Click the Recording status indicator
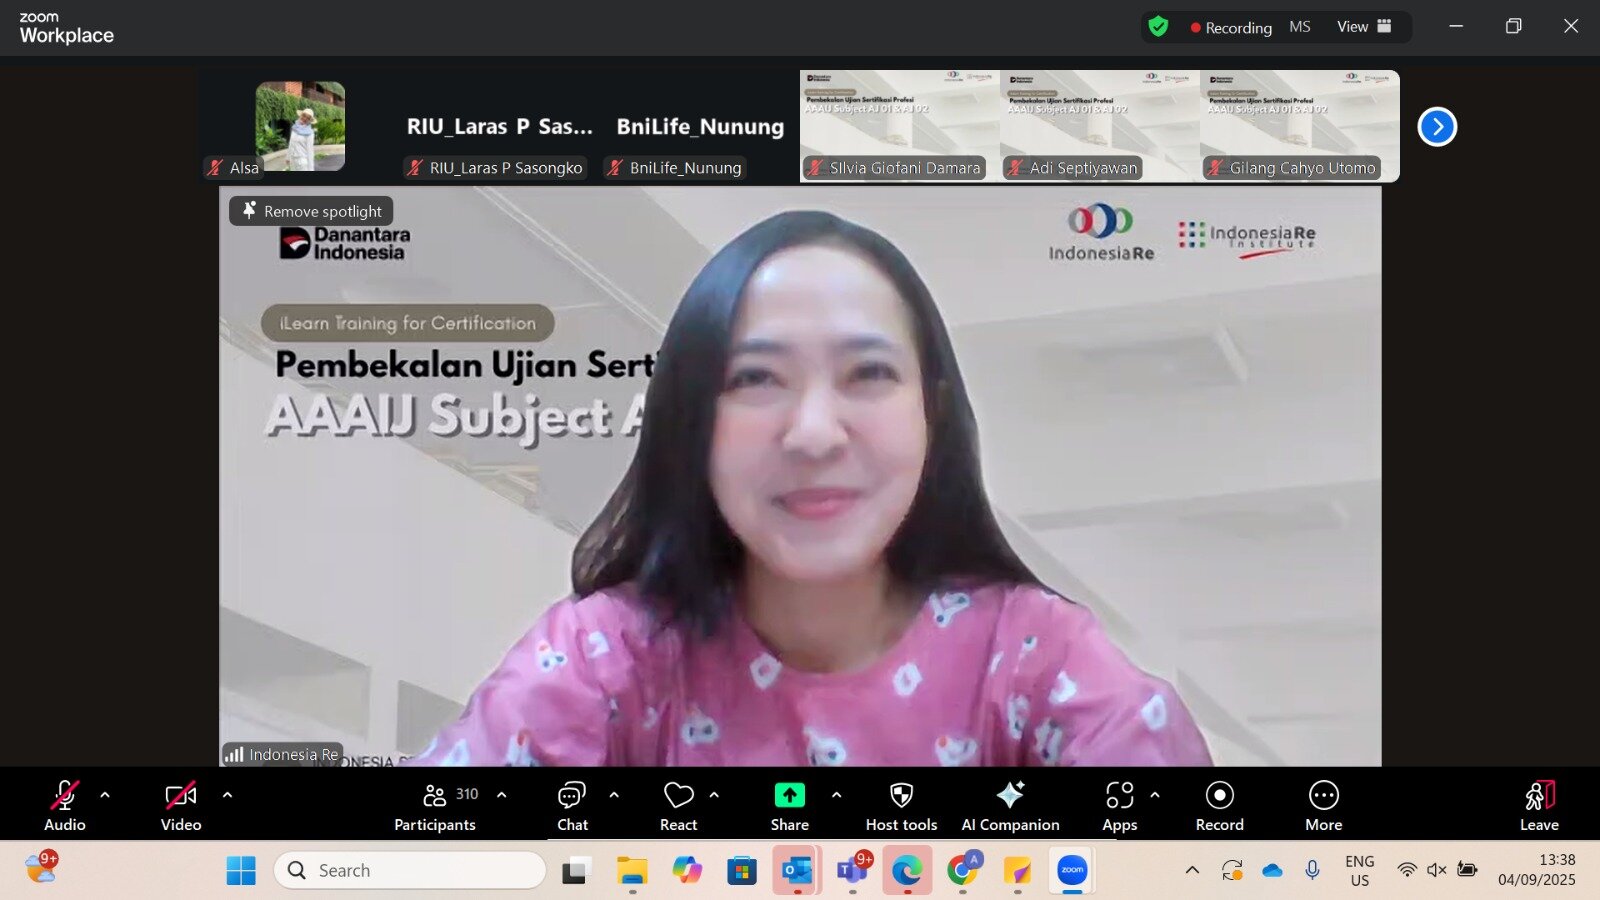Image resolution: width=1600 pixels, height=900 pixels. 1230,28
